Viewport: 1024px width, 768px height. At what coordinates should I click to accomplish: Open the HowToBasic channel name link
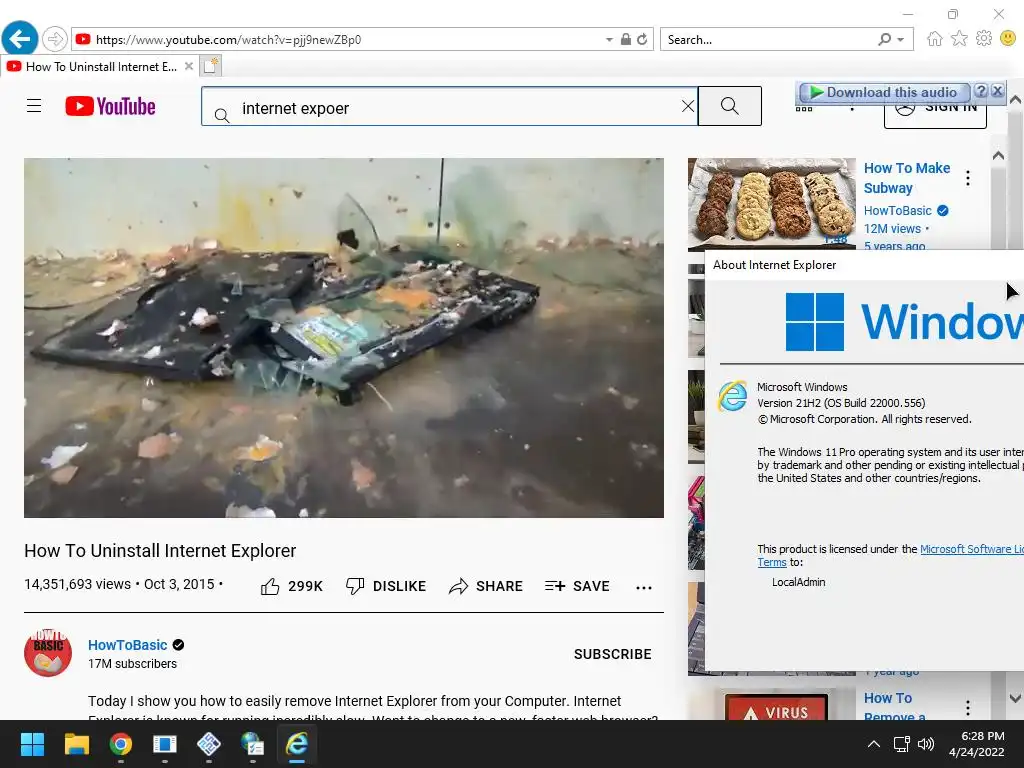tap(127, 645)
